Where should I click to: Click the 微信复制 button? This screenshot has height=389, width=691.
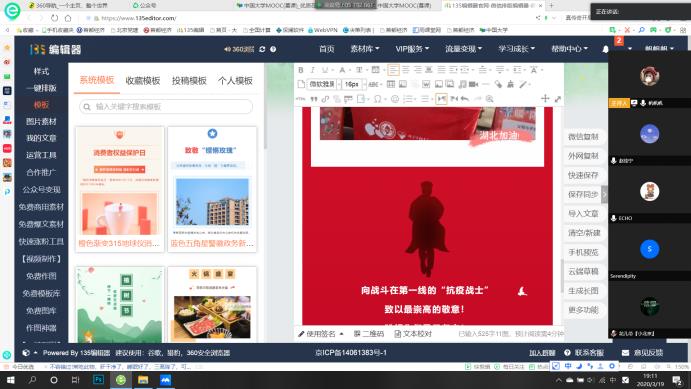(583, 137)
